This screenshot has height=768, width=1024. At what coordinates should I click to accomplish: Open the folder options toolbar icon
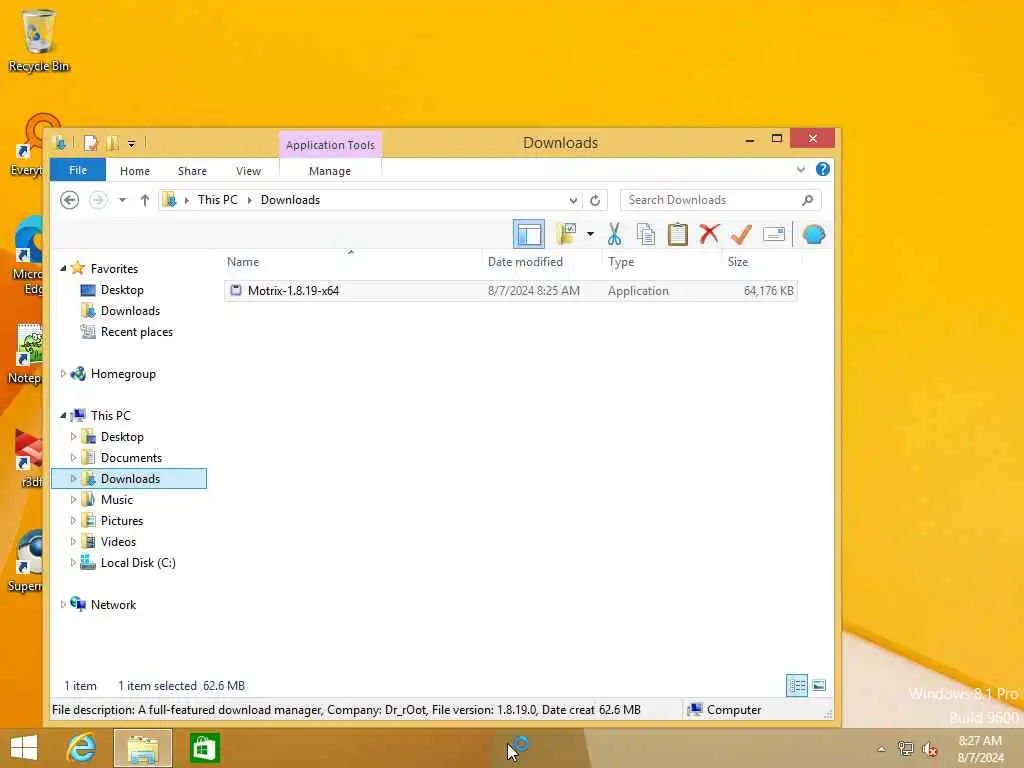coord(566,234)
